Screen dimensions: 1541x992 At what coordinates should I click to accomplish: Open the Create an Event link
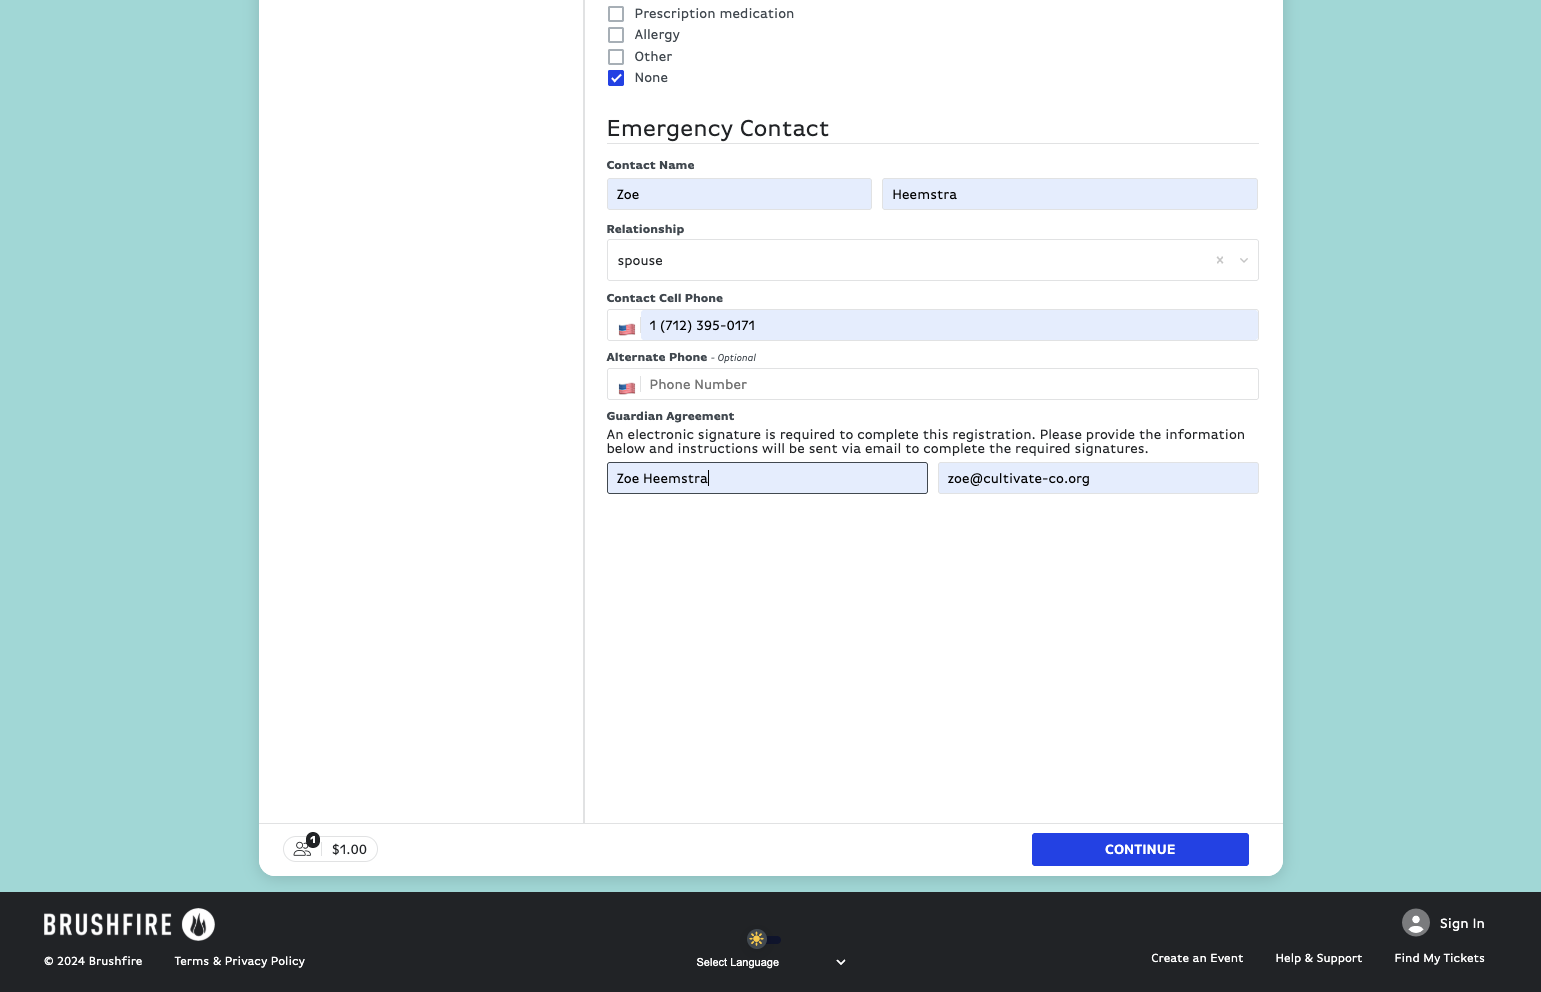pos(1197,958)
